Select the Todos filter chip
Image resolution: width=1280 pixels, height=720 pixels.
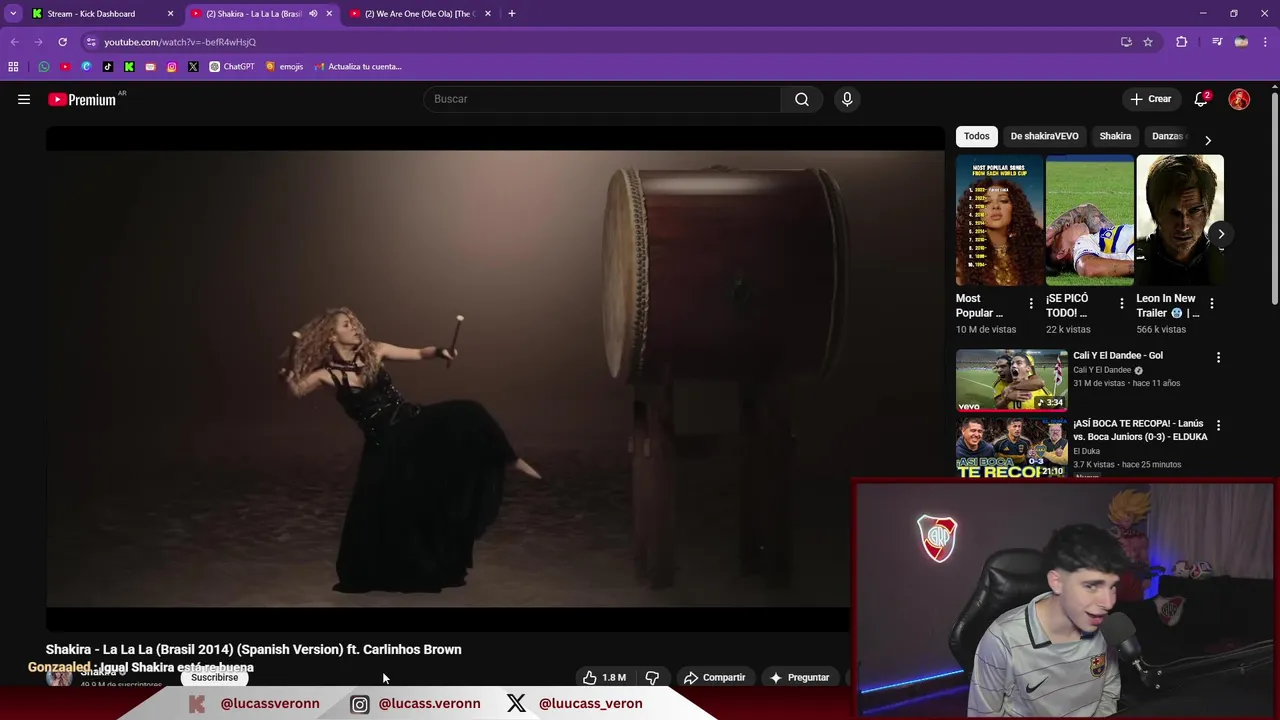point(977,136)
